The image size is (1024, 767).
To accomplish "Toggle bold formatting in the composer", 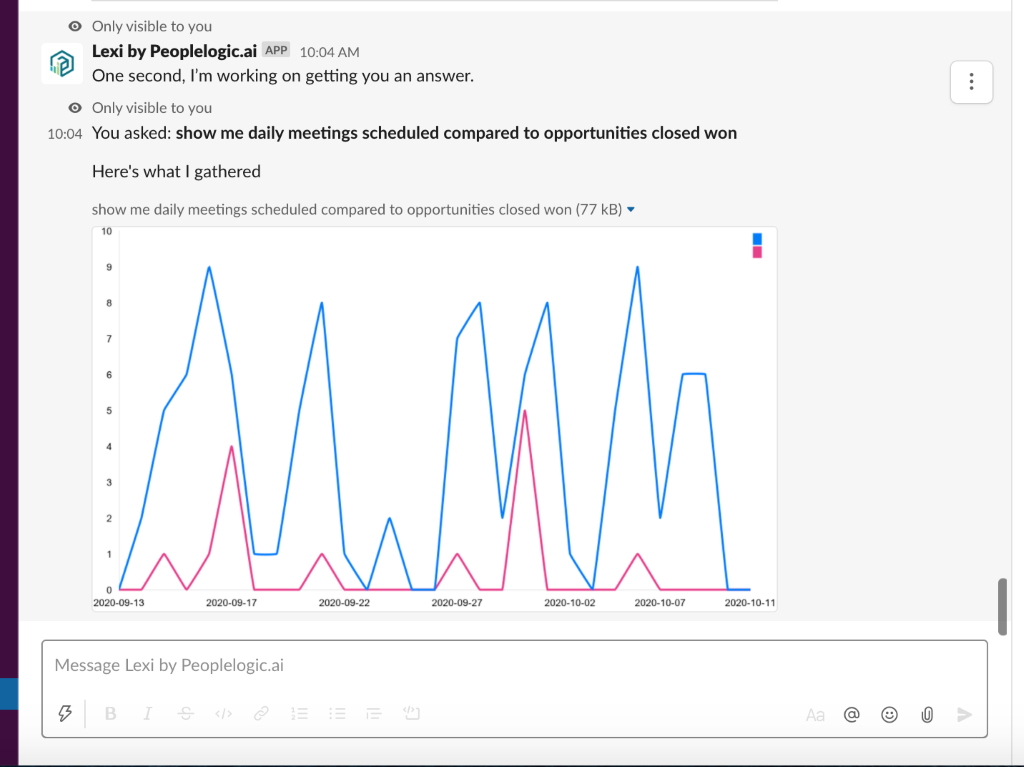I will [110, 713].
